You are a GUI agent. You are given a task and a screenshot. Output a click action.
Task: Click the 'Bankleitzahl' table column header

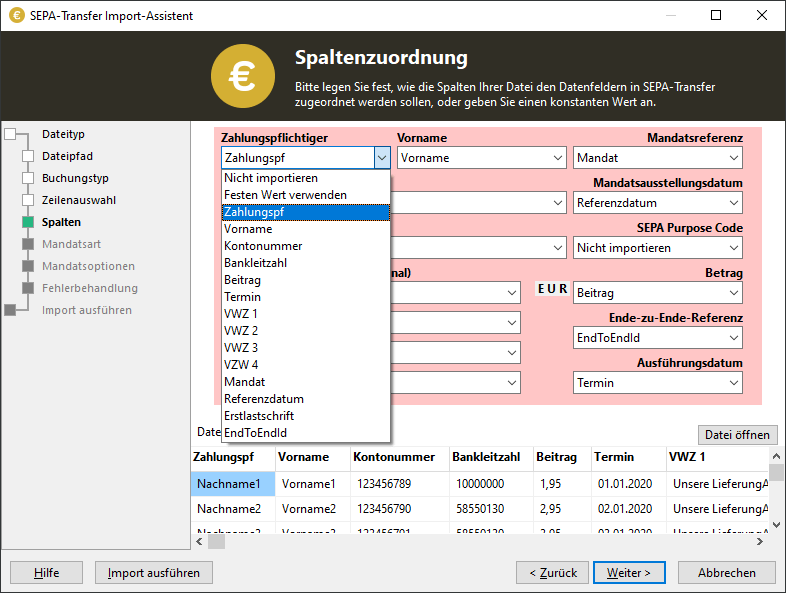491,457
